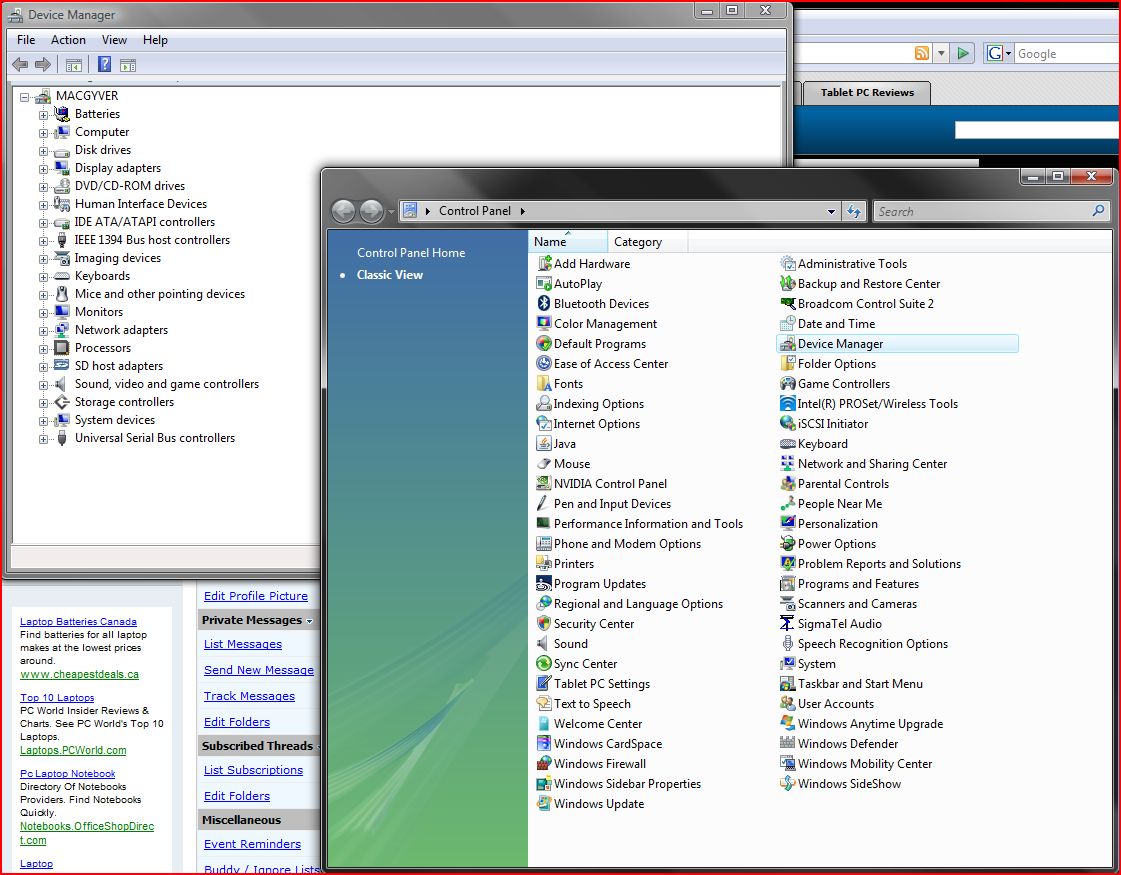Image resolution: width=1121 pixels, height=875 pixels.
Task: Open the Broadcom Control Suite 2 icon
Action: (x=788, y=304)
